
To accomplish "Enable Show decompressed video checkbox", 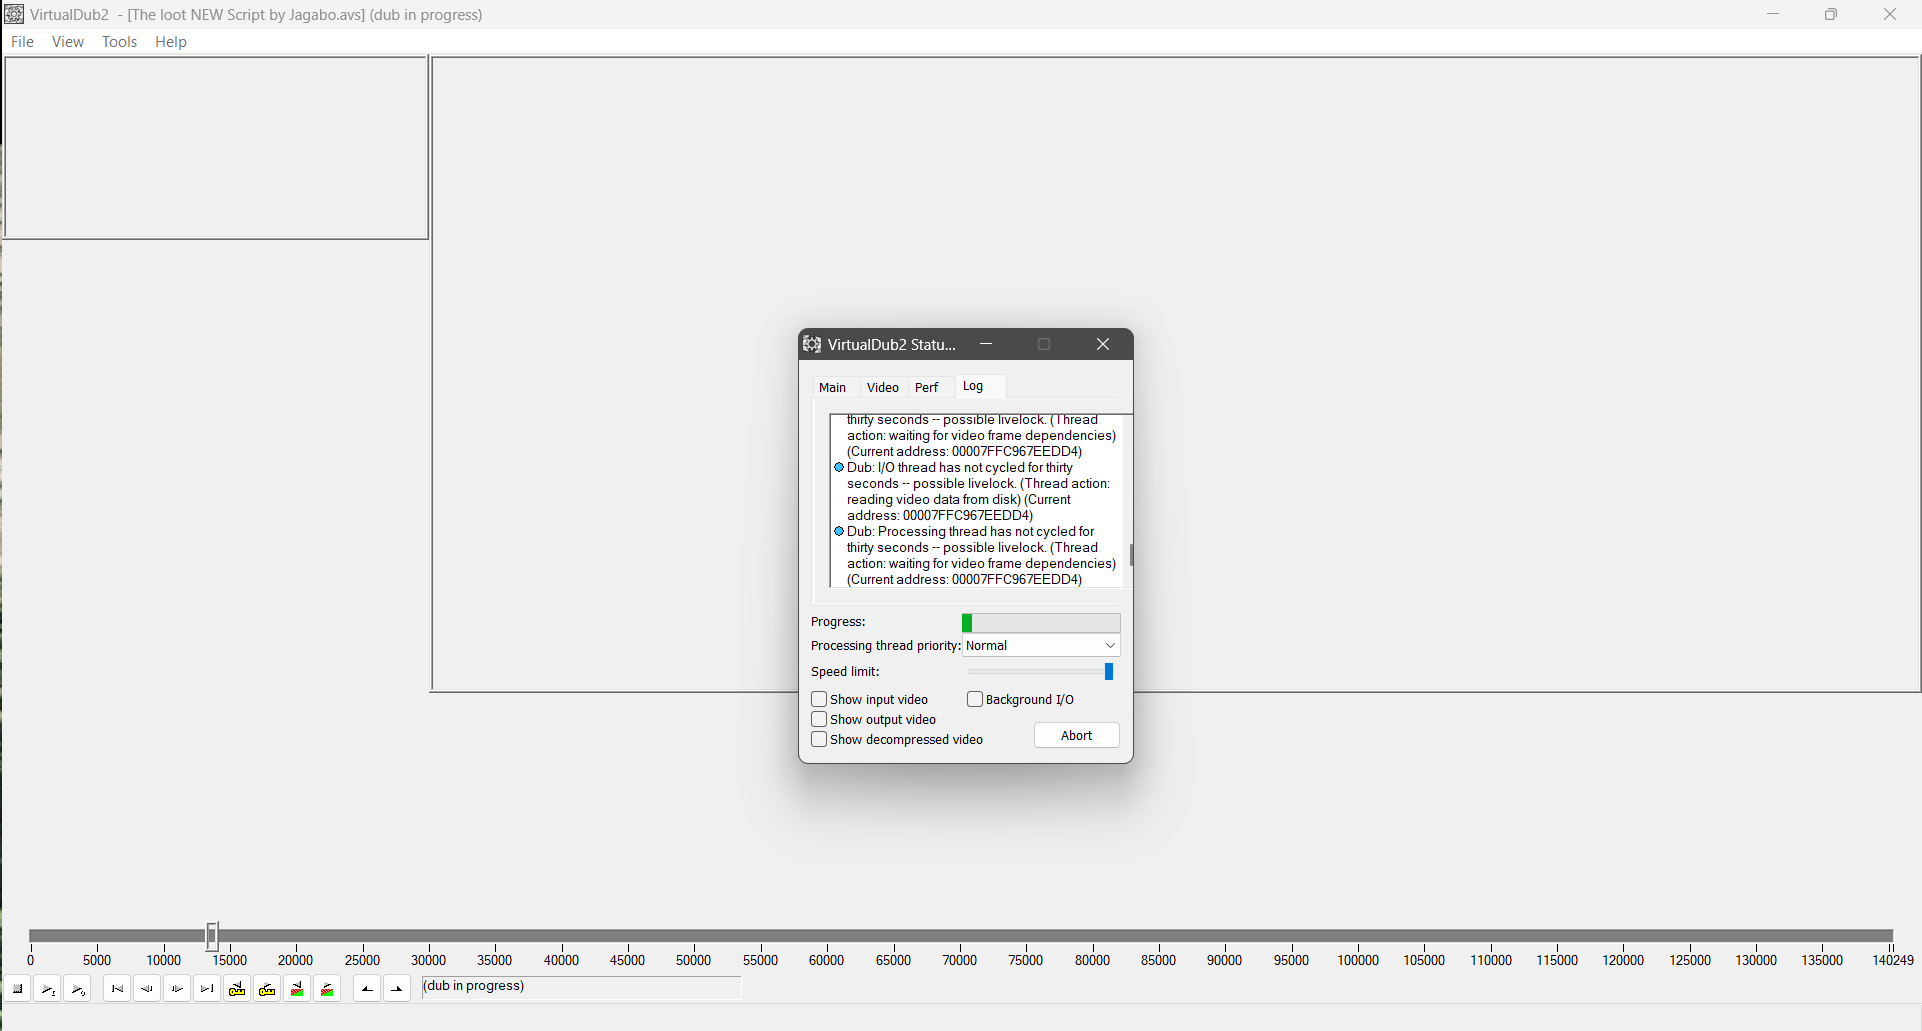I will tap(819, 740).
